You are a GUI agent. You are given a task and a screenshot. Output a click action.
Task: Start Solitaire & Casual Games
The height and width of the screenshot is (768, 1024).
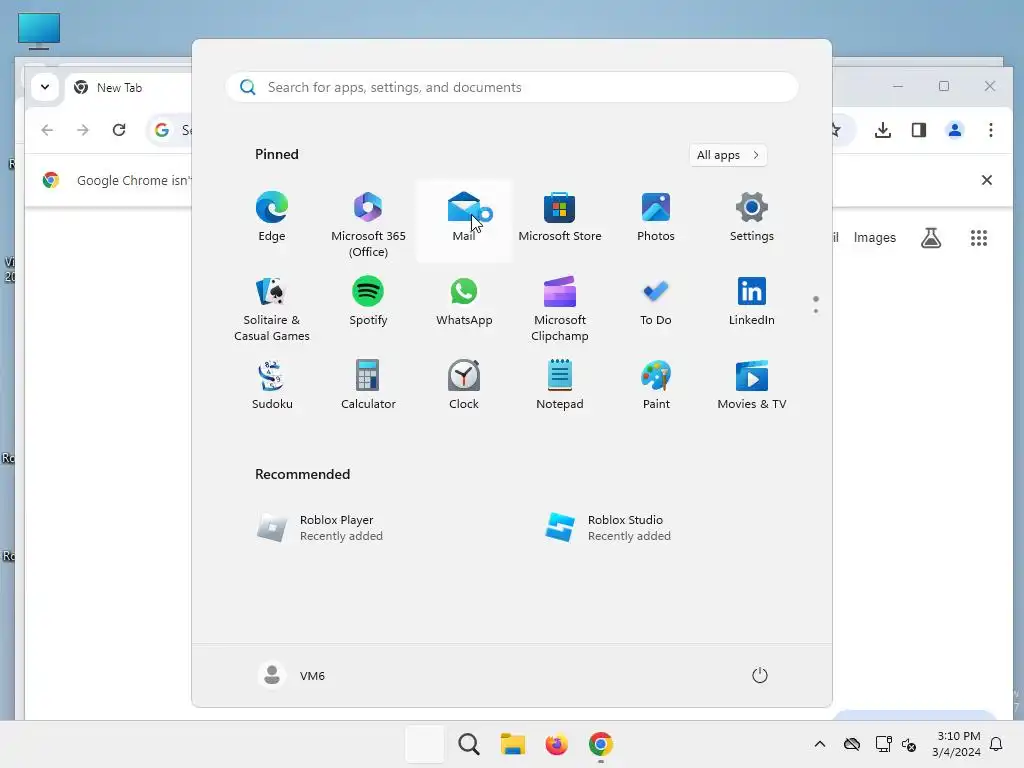point(272,308)
